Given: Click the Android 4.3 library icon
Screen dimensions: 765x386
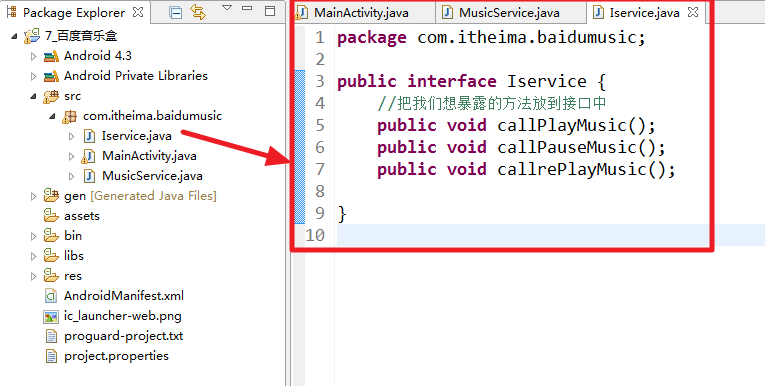Looking at the screenshot, I should pos(51,57).
